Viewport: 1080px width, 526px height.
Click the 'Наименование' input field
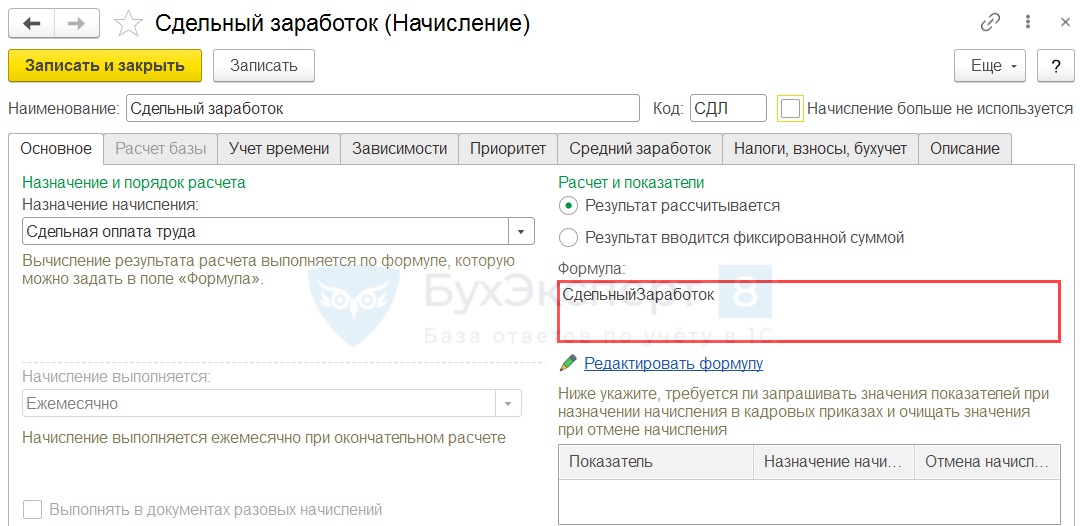(382, 108)
